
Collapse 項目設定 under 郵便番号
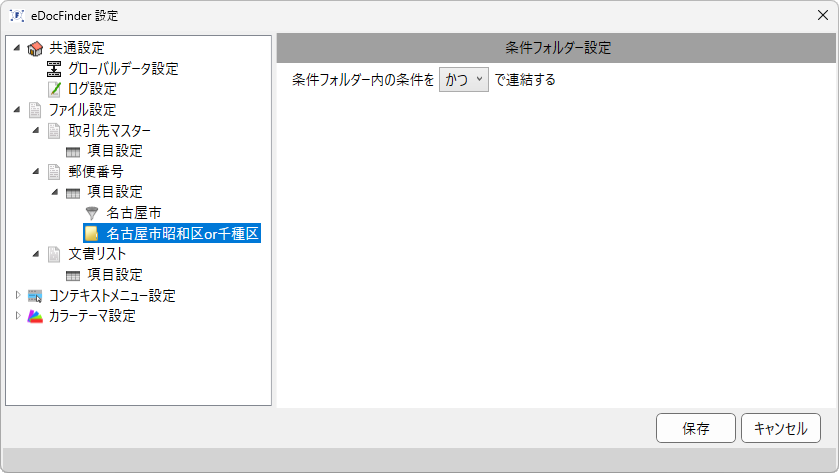55,192
